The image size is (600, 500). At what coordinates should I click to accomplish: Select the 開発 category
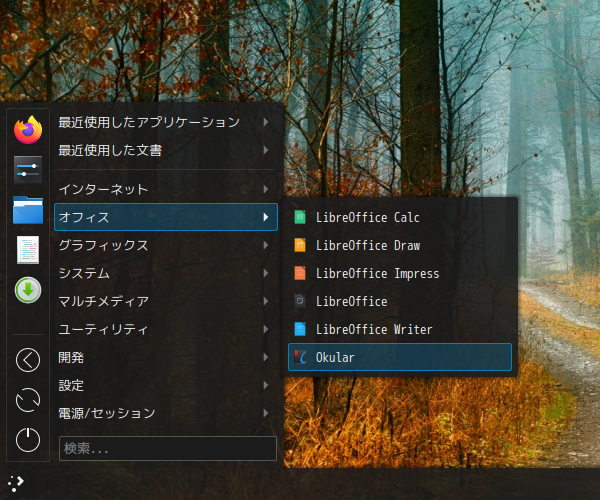[x=166, y=357]
